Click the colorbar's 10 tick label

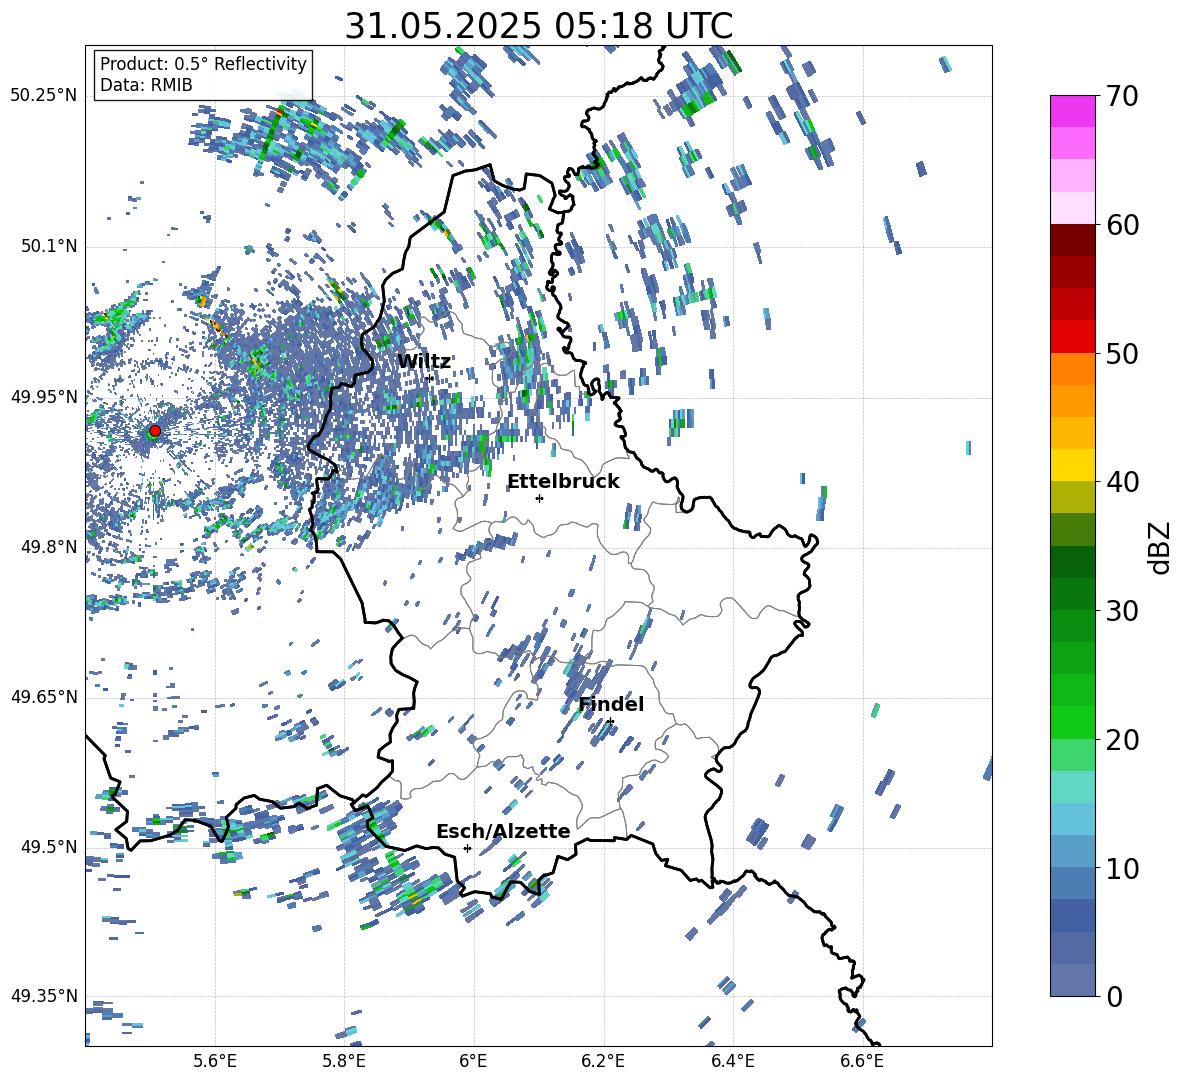coord(1122,870)
